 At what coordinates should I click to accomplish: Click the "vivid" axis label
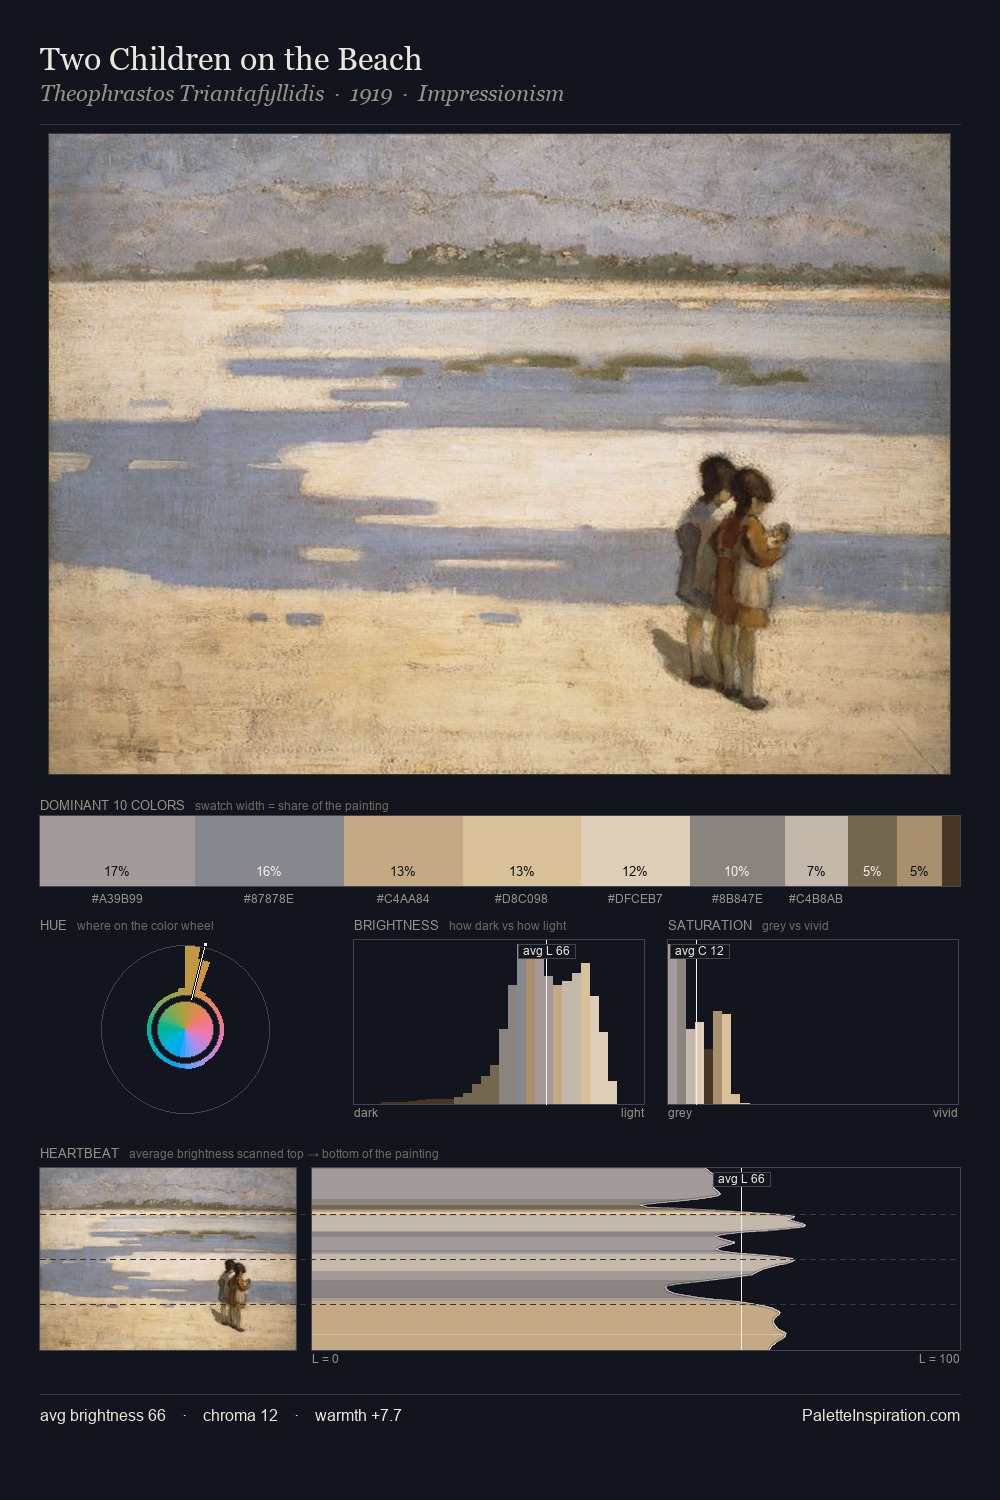tap(945, 1113)
